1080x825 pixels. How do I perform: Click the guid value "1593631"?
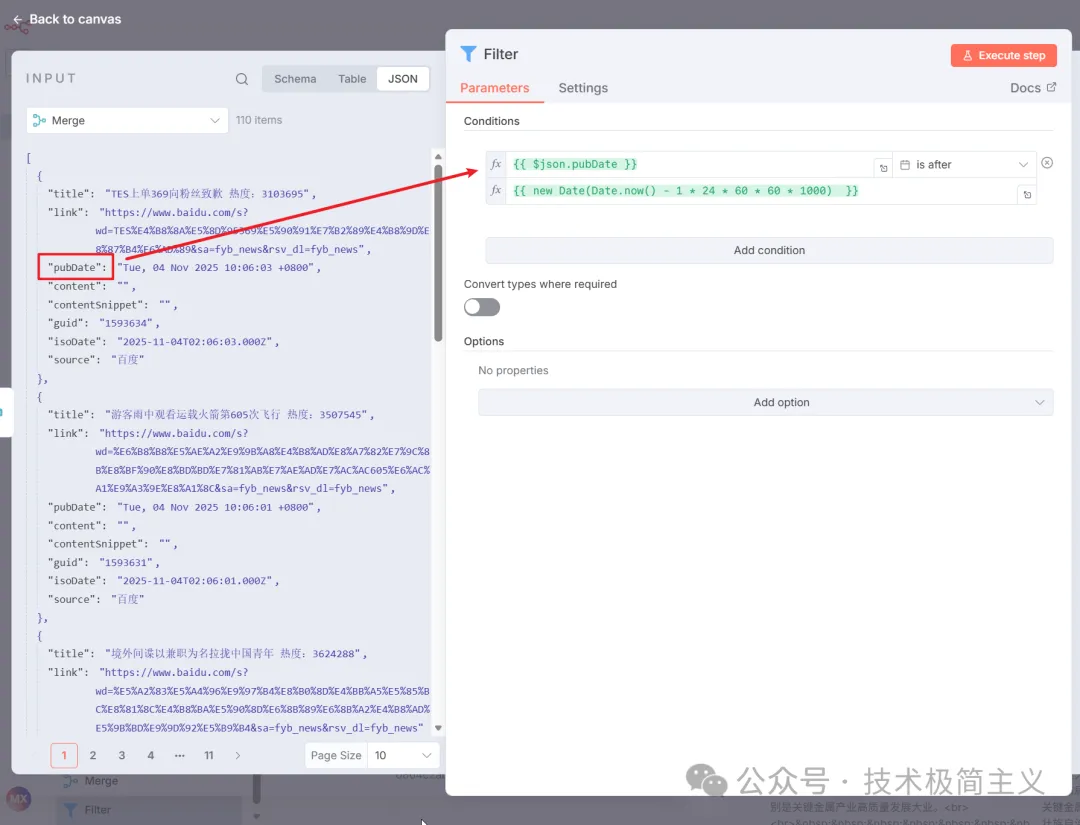126,563
